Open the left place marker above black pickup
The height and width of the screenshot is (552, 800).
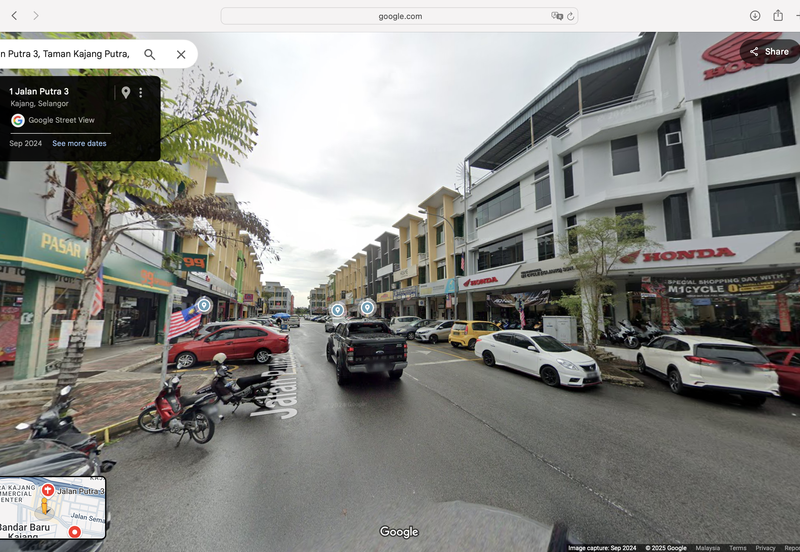click(337, 310)
